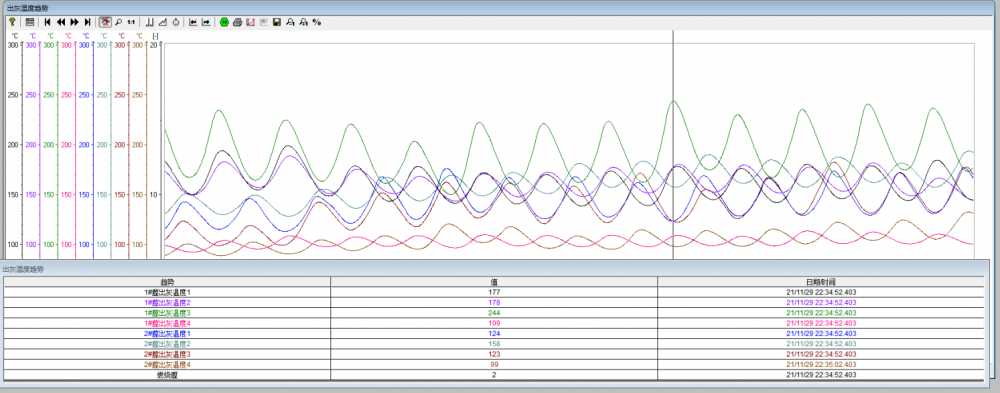This screenshot has height=393, width=1000.
Task: Select row 1#窑出灰温度3
Action: [494, 313]
